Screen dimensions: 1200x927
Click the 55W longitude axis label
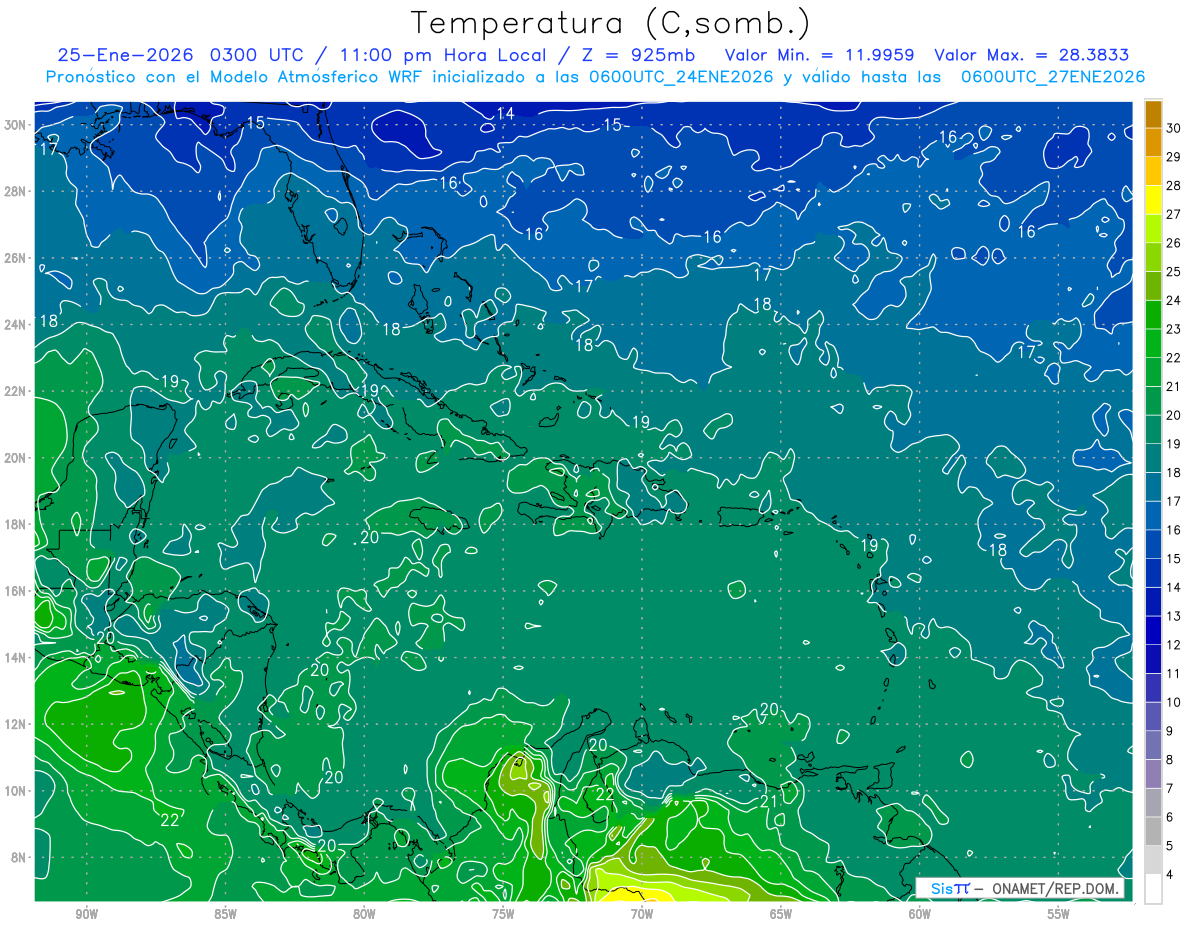pyautogui.click(x=1059, y=914)
